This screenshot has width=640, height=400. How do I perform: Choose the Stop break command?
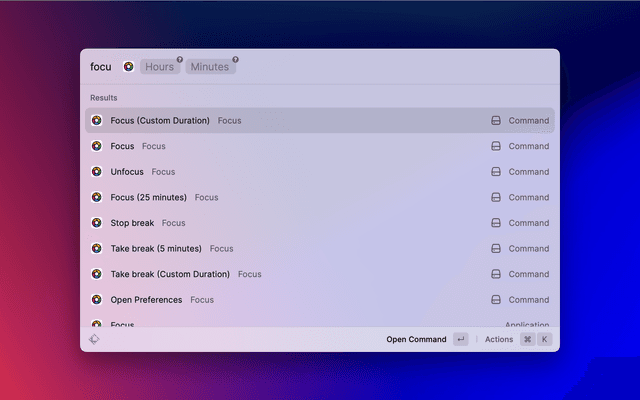point(132,223)
